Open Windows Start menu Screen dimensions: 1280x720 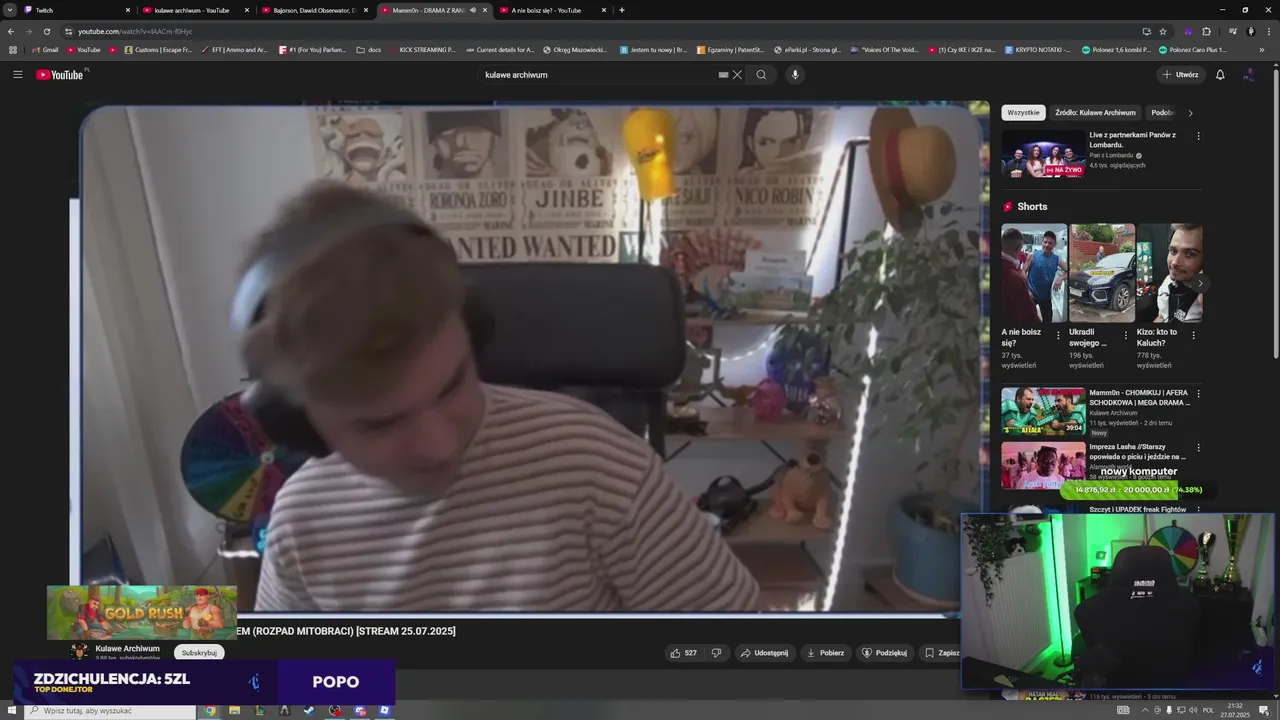tap(11, 710)
